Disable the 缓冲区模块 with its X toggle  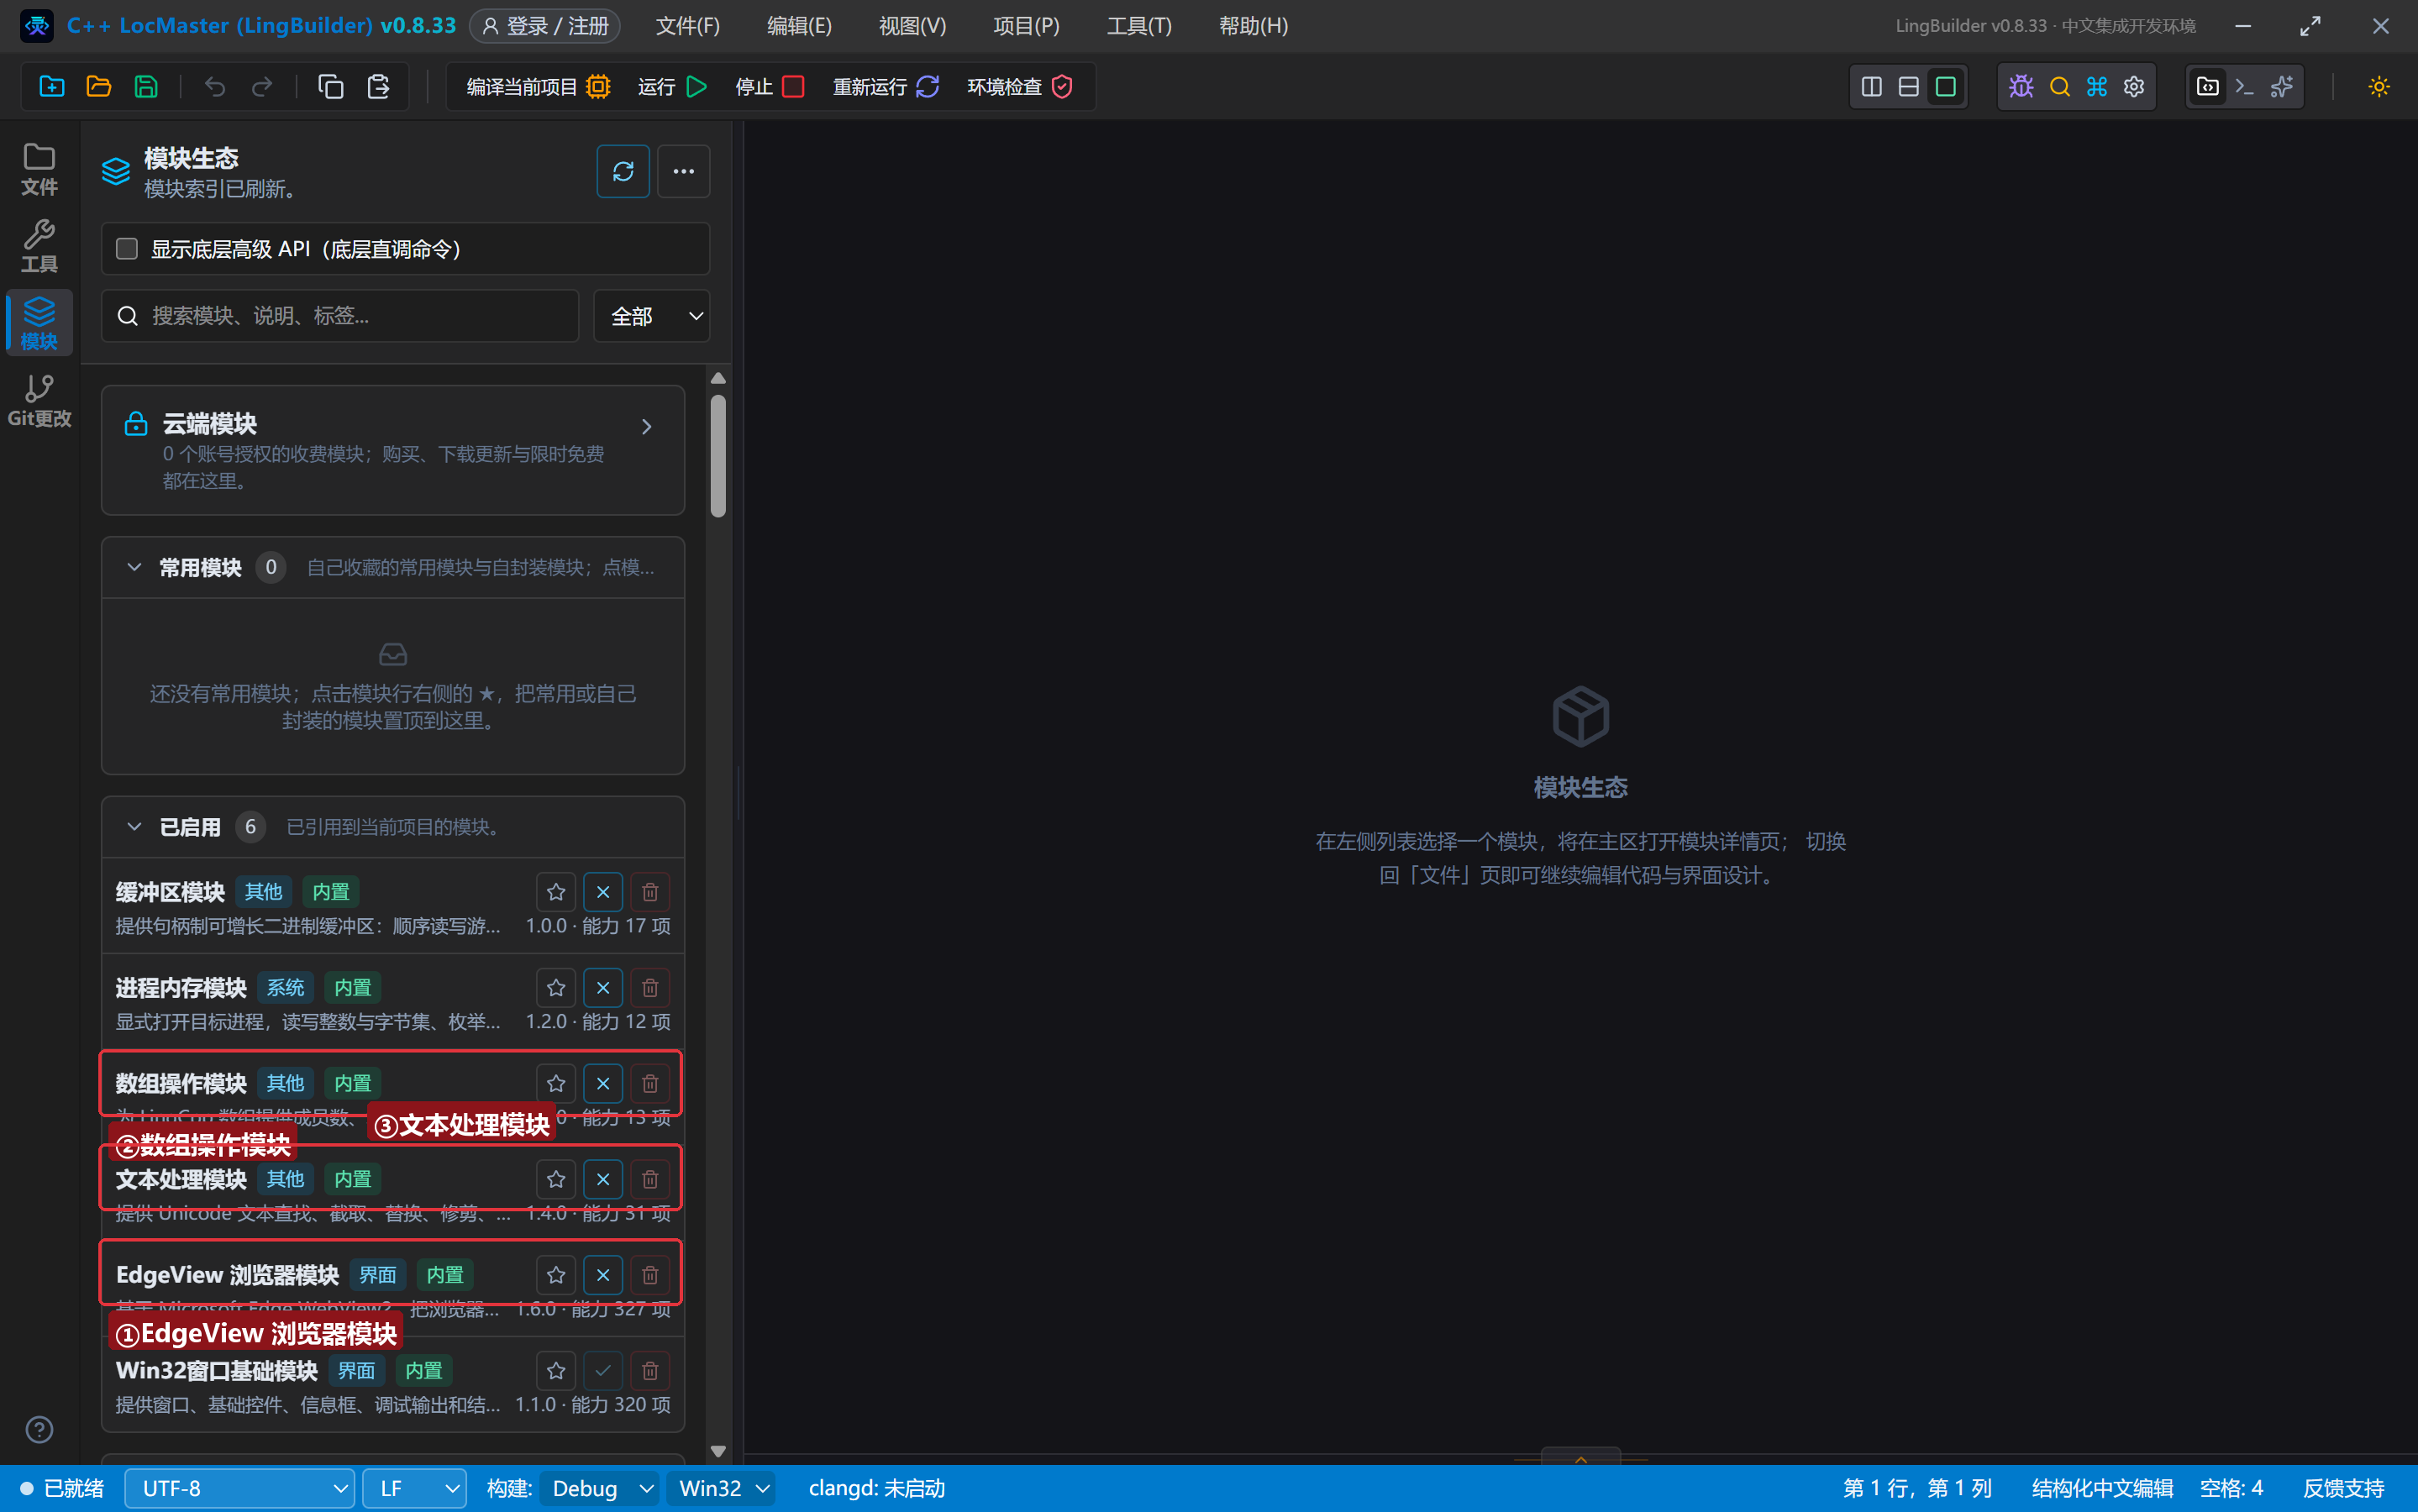tap(603, 892)
